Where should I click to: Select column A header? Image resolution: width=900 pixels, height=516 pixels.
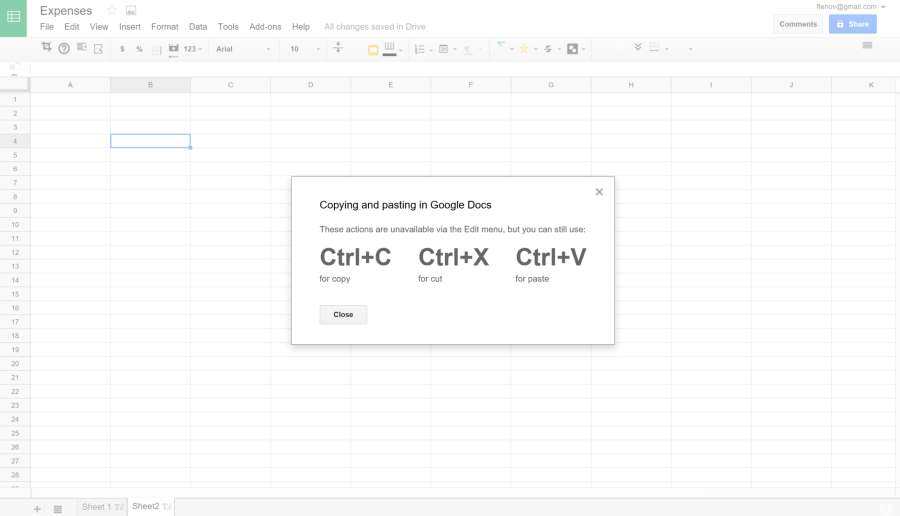pos(70,85)
